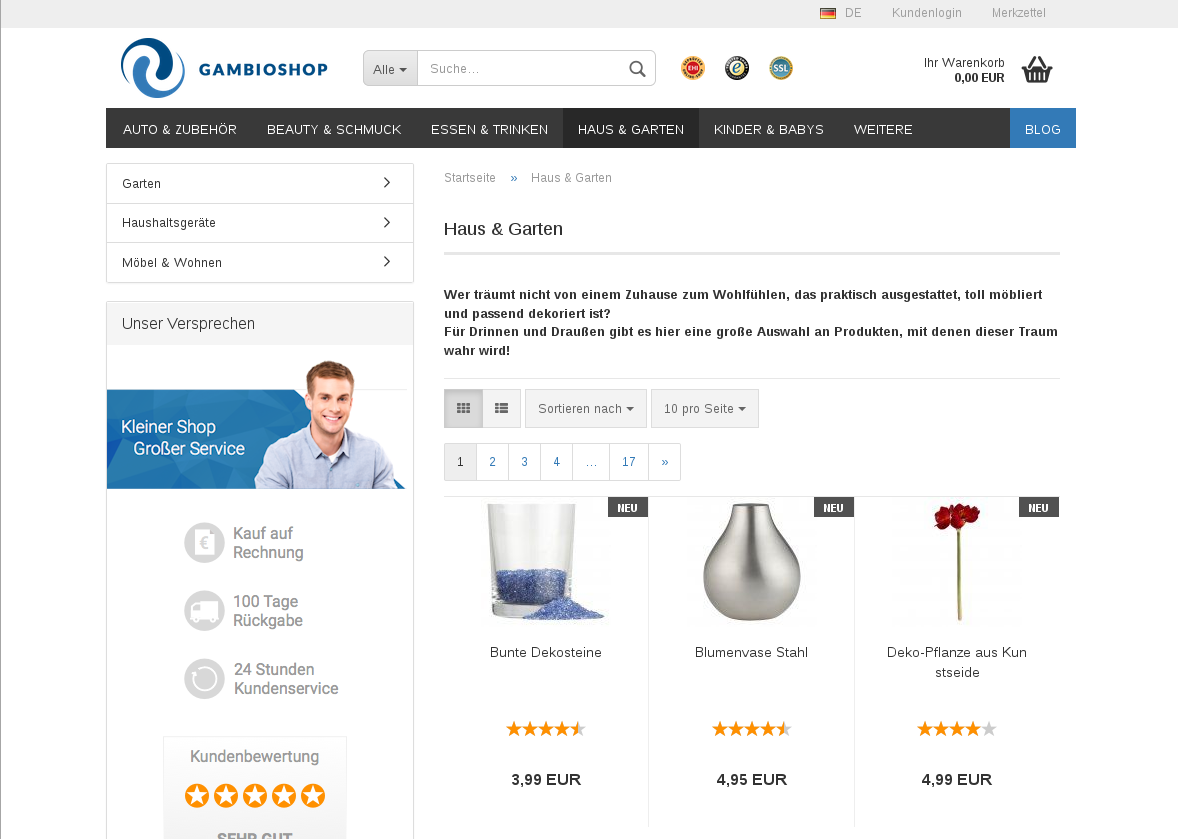
Task: Go to page 17 of results
Action: coord(629,462)
